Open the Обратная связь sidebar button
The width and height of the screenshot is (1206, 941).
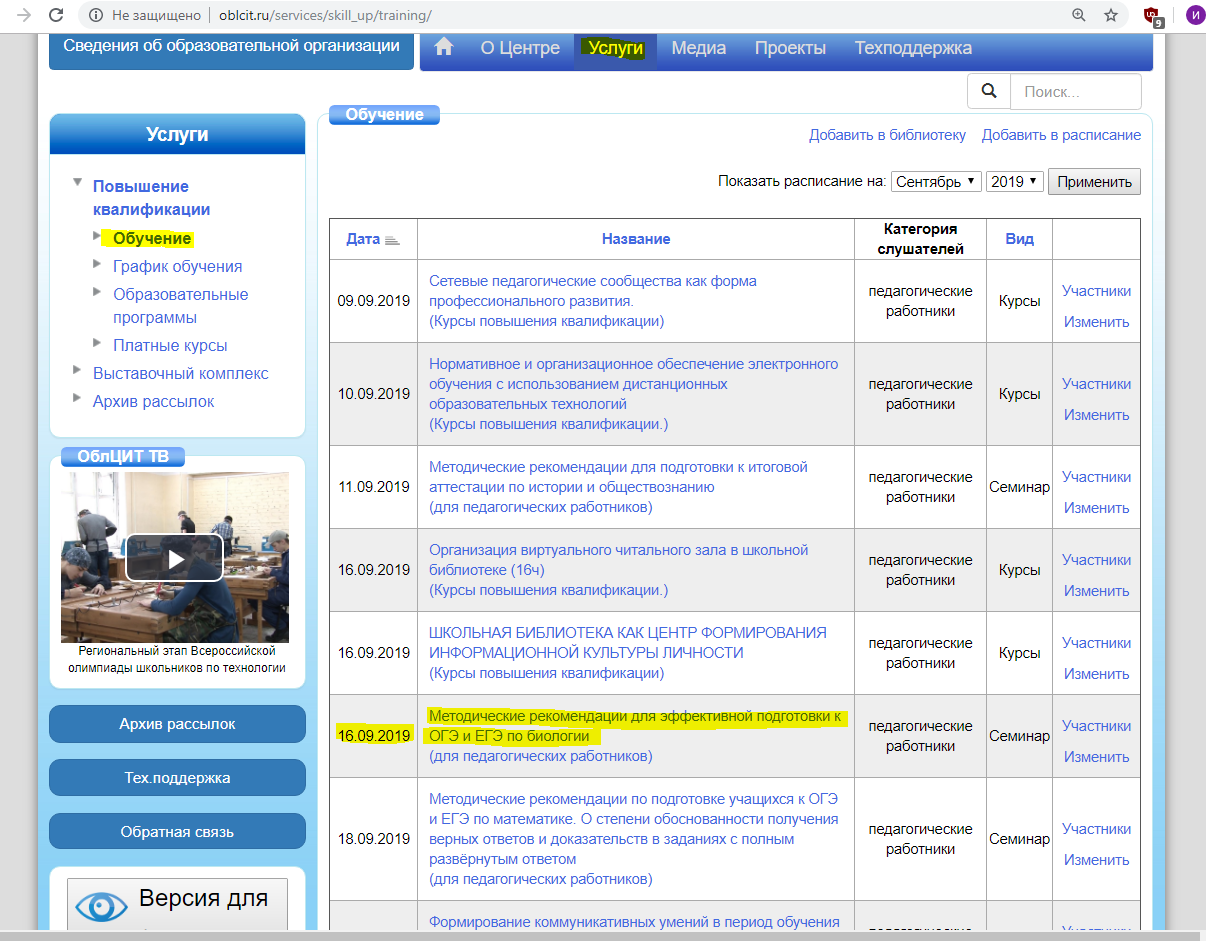[177, 832]
